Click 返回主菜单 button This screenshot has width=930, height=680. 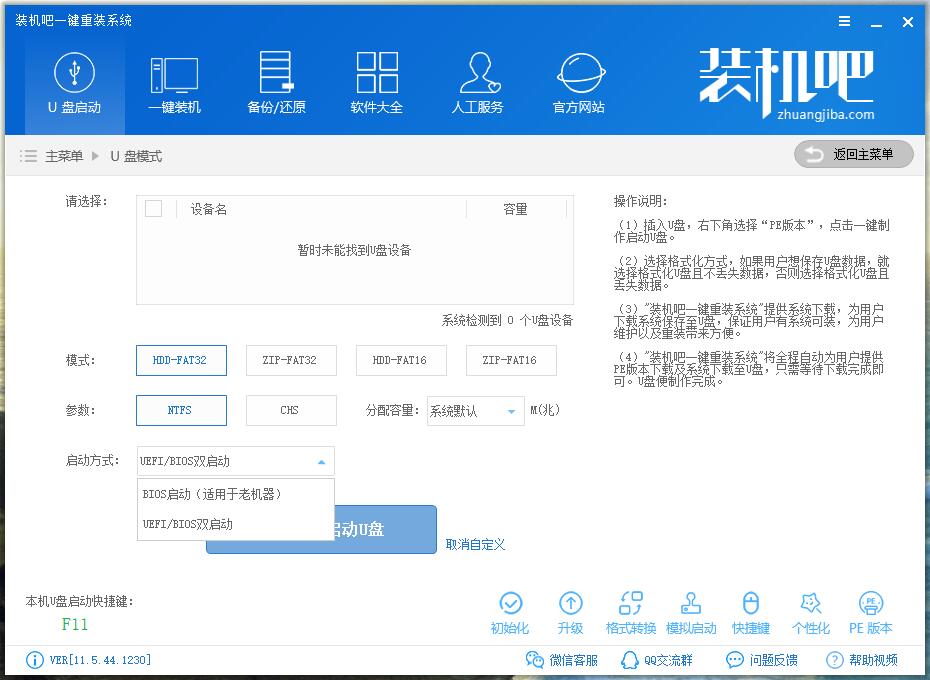[x=853, y=154]
